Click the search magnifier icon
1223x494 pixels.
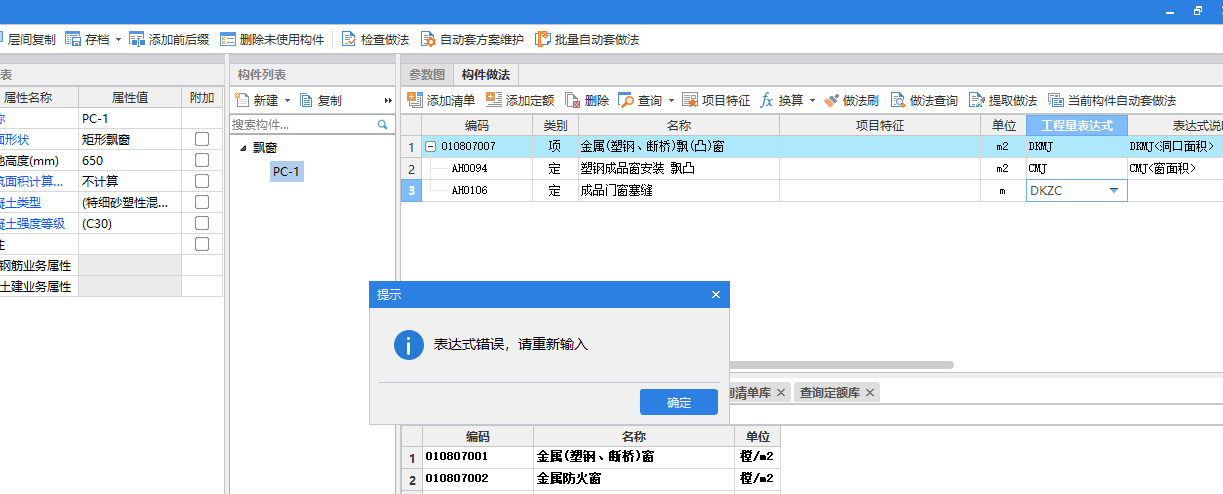tap(382, 125)
